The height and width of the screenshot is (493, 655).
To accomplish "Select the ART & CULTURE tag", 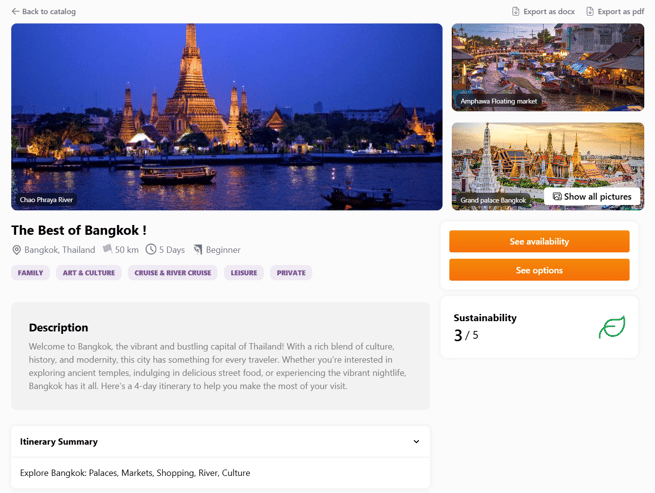I will pos(89,273).
